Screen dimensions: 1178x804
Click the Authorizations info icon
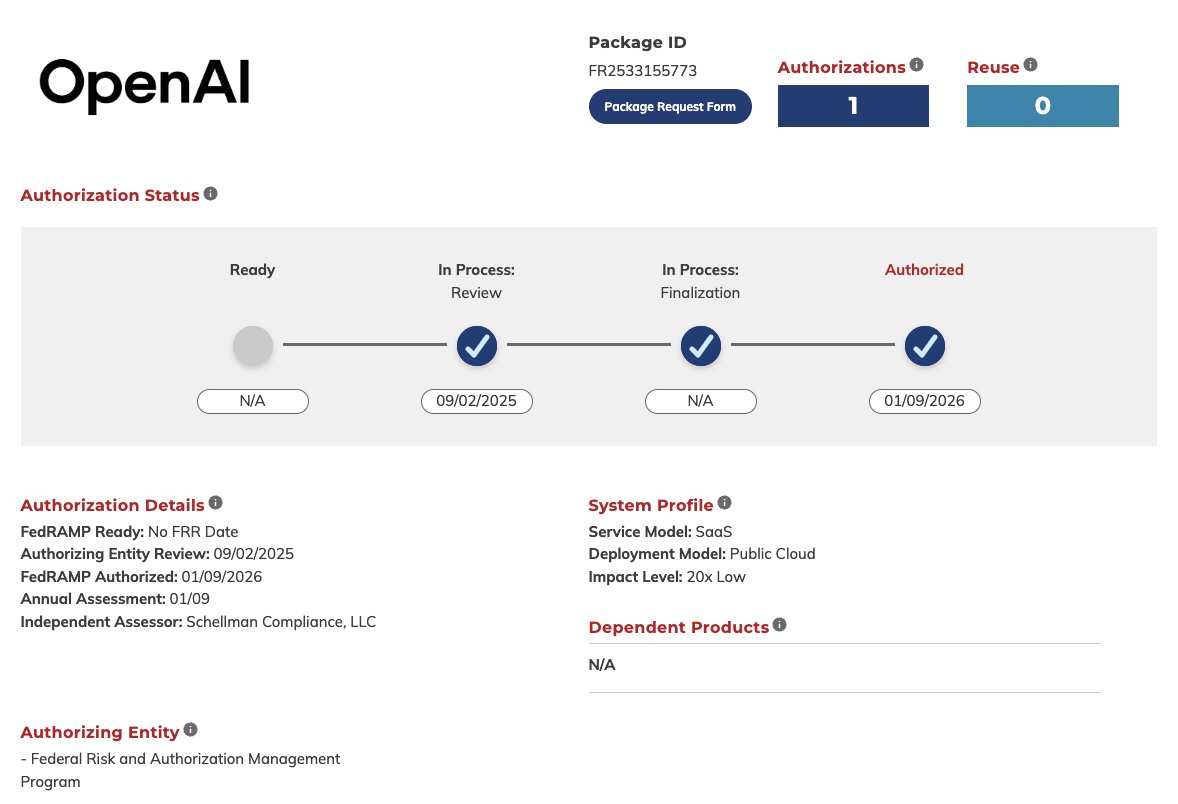coord(917,65)
